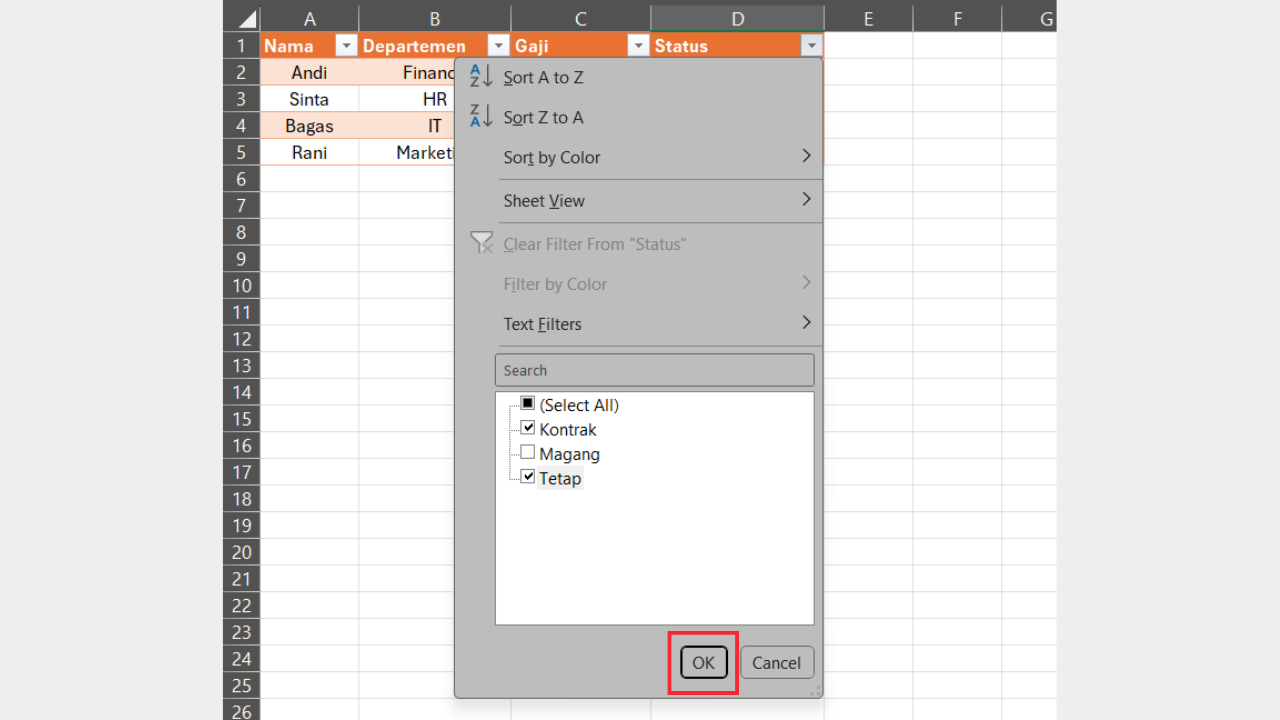Screen dimensions: 1280x720
Task: Cancel the filter dialog
Action: (776, 662)
